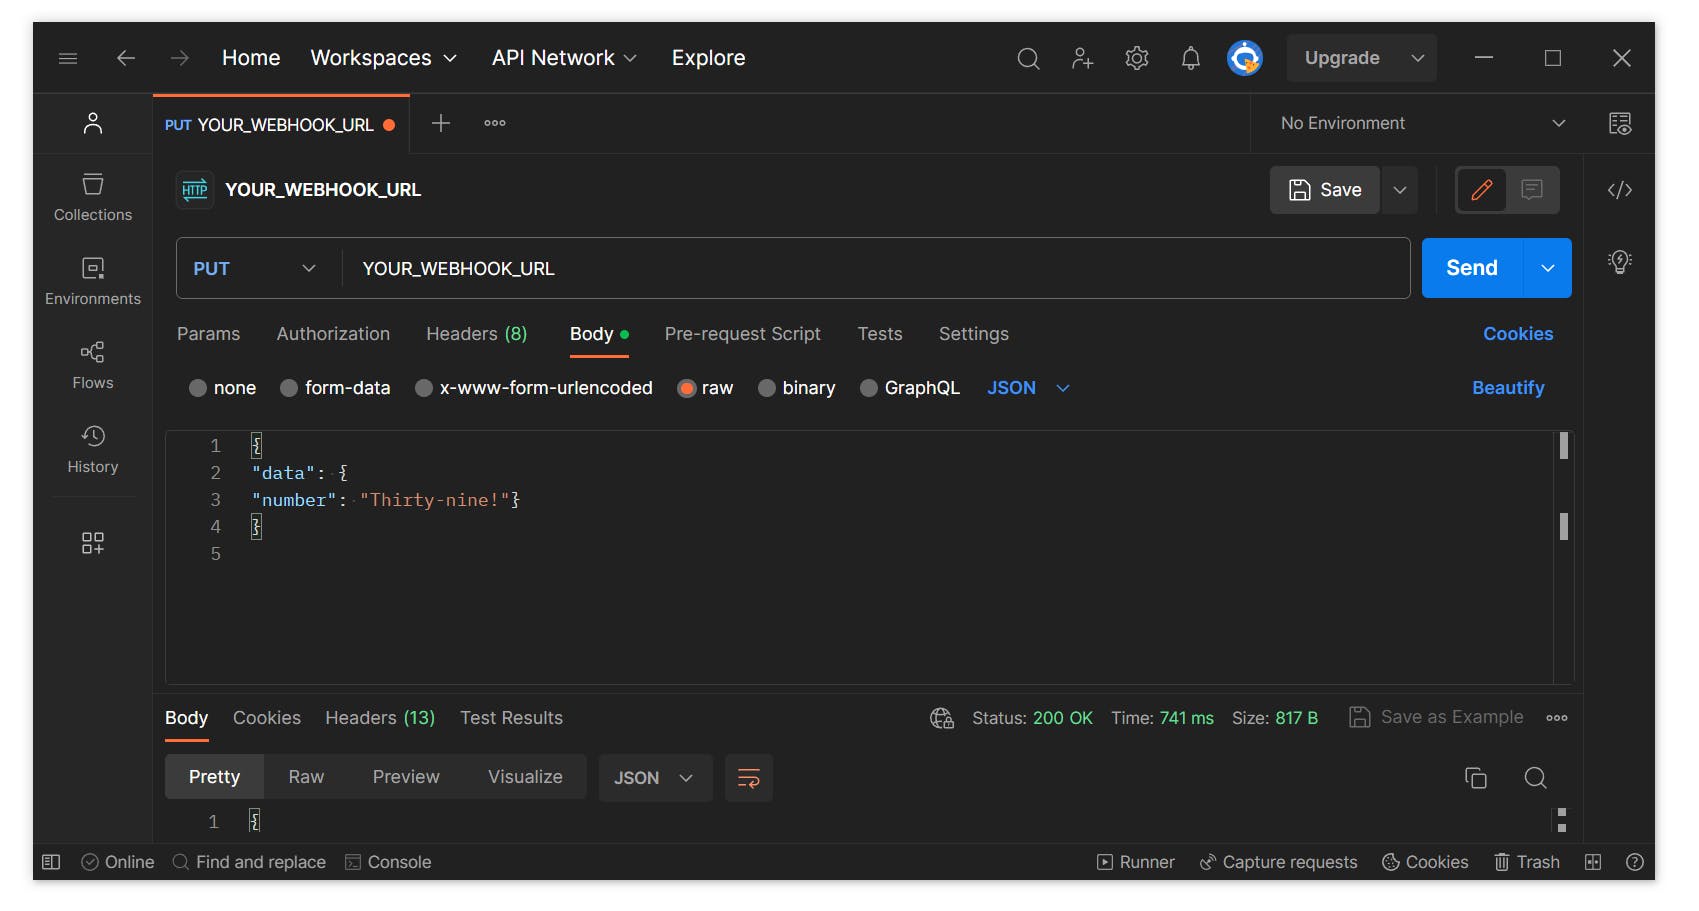1699x911 pixels.
Task: Open Environments in the sidebar
Action: pyautogui.click(x=93, y=281)
